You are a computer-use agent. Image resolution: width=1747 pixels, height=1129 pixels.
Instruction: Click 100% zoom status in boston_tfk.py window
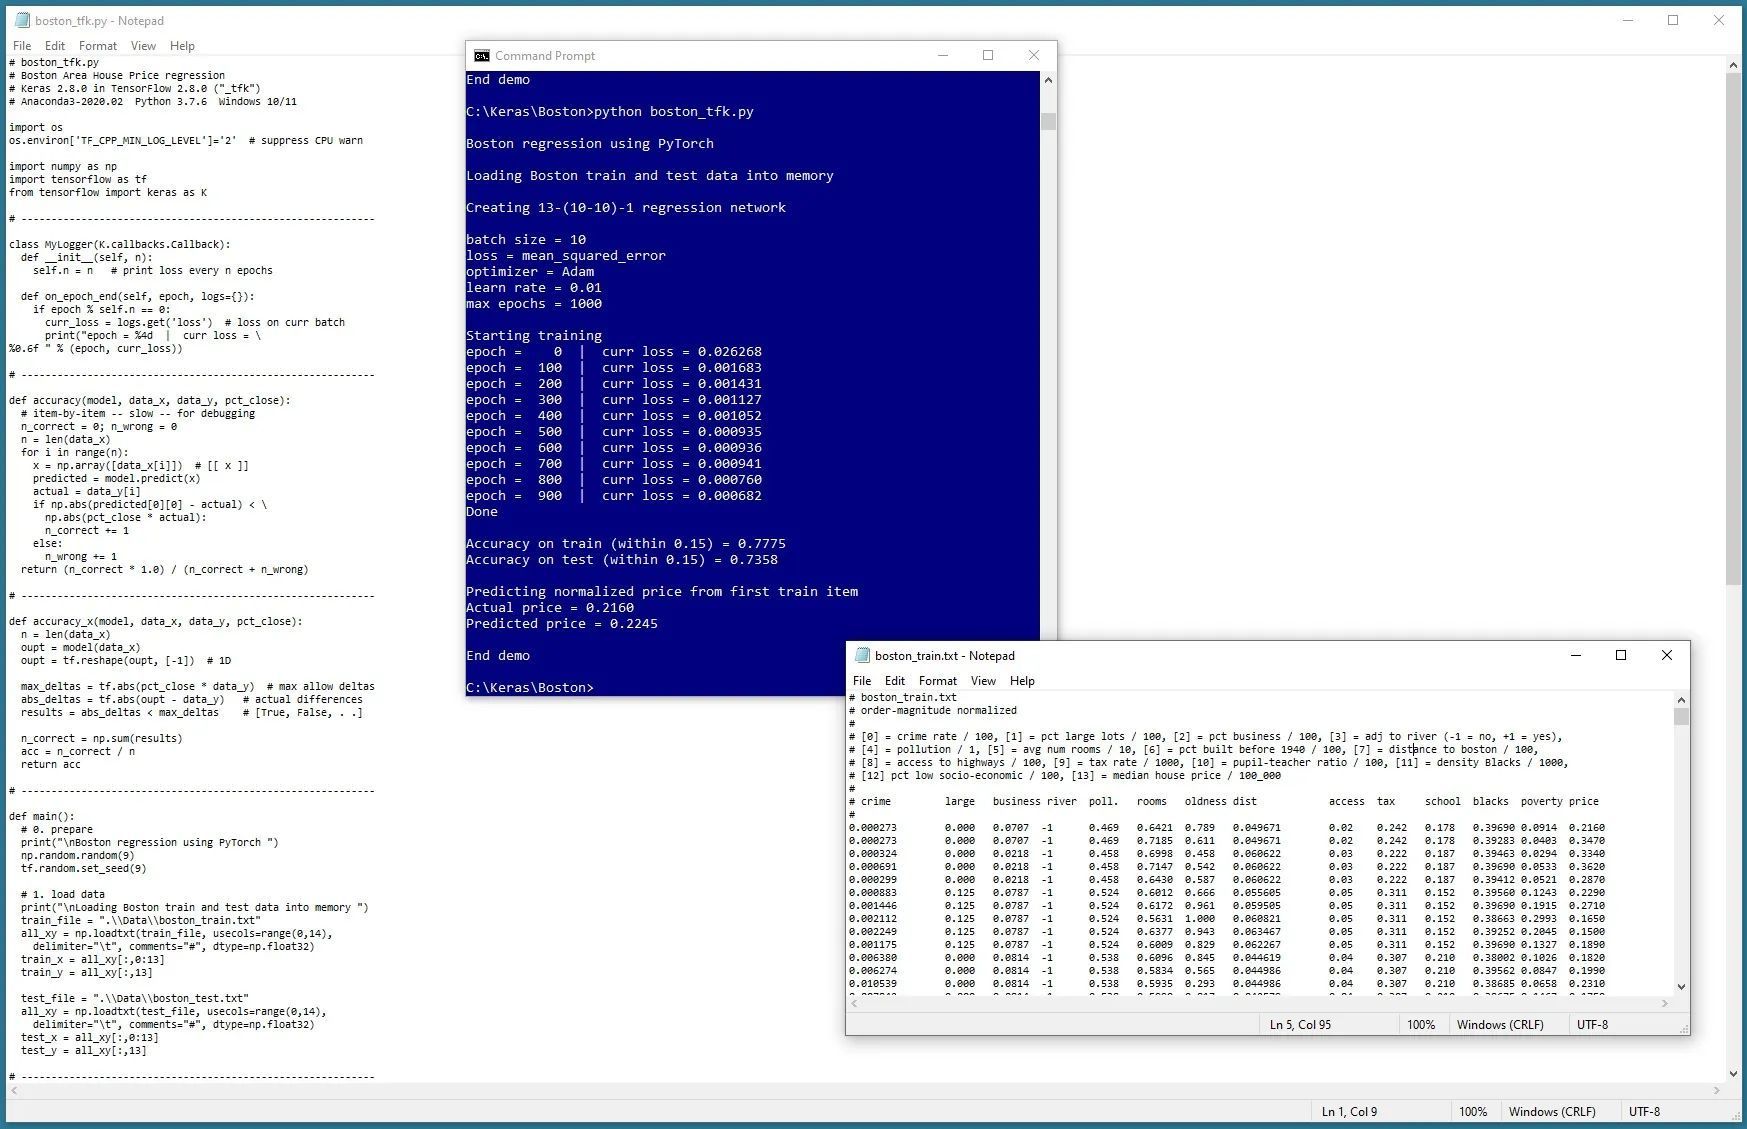click(x=1473, y=1112)
